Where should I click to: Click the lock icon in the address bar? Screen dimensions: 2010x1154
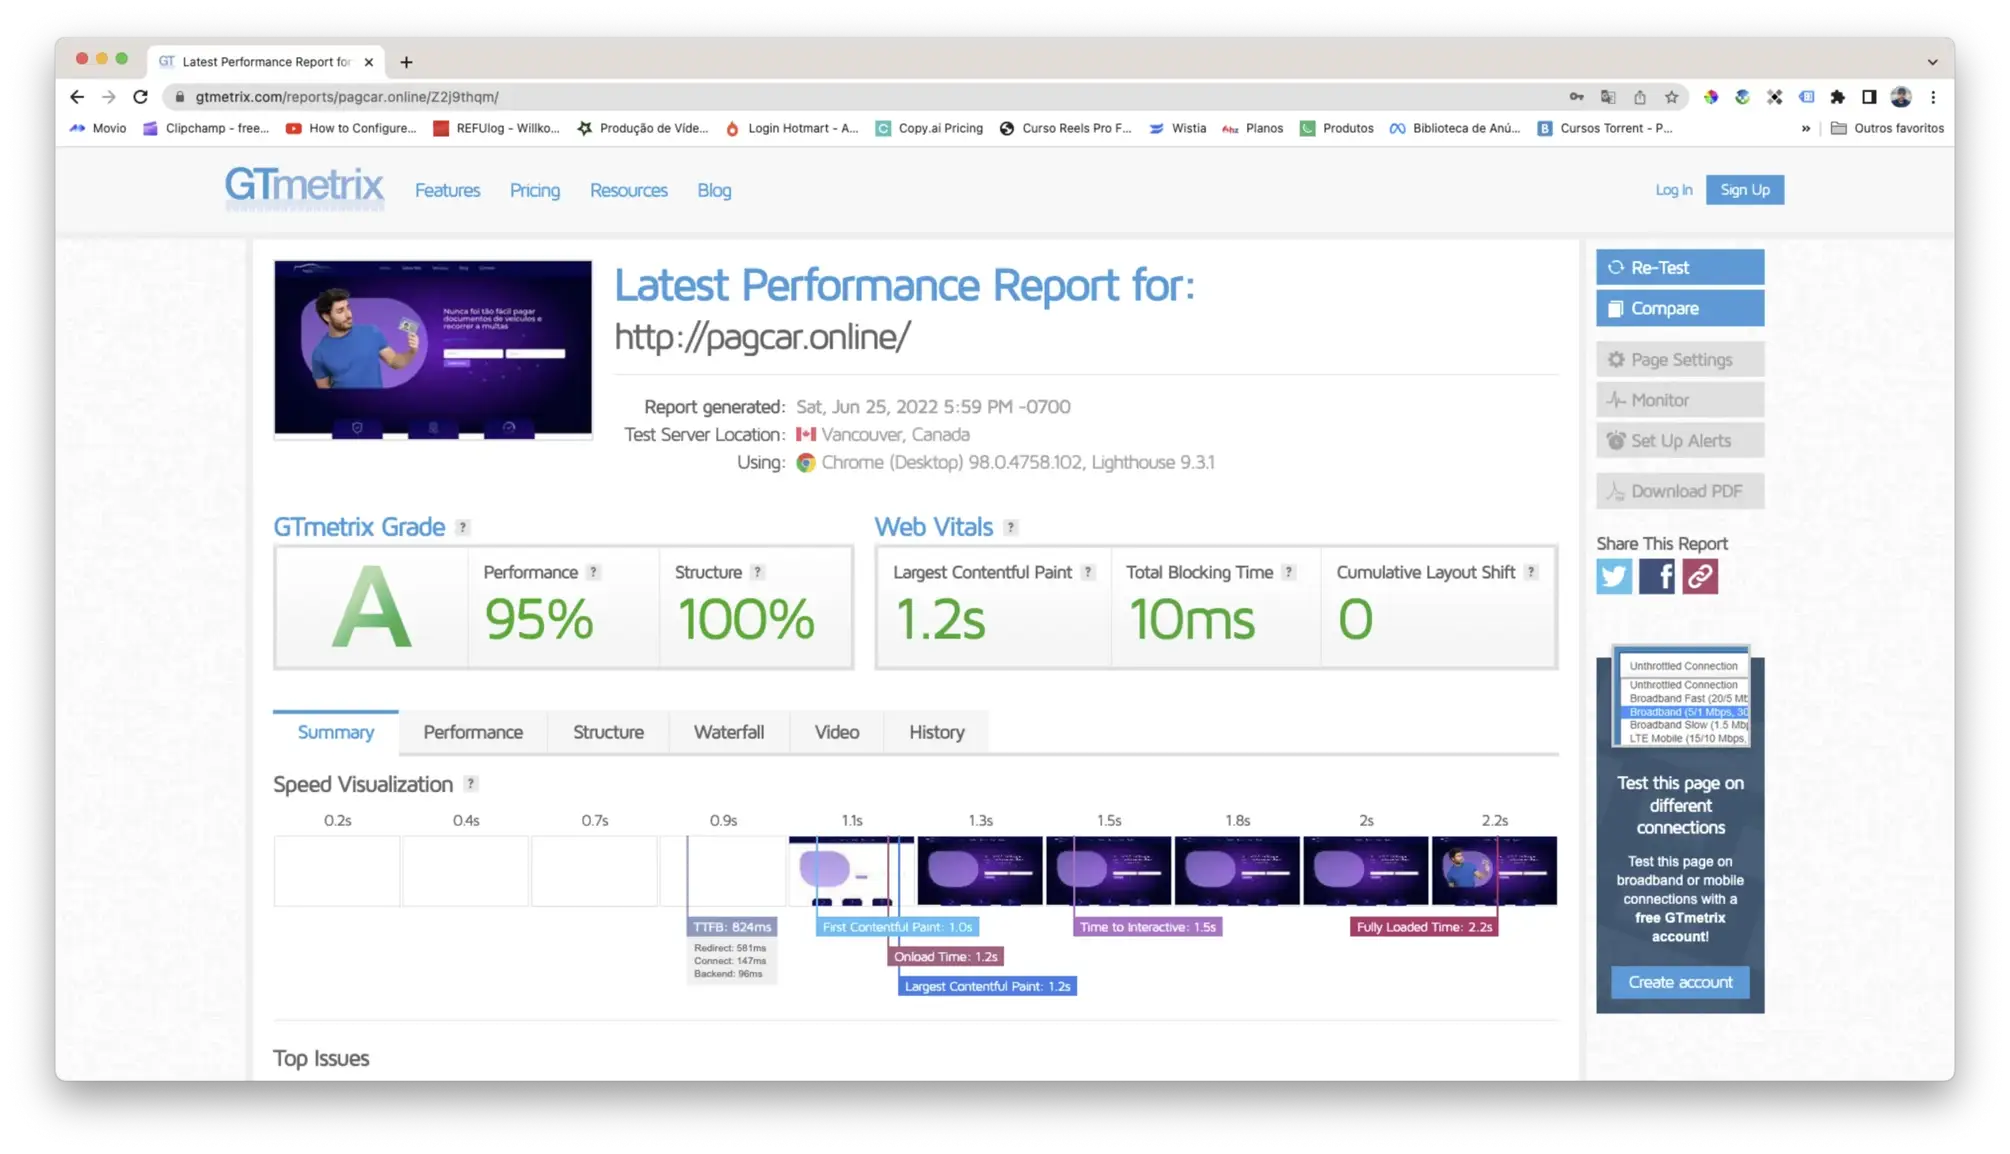click(180, 97)
